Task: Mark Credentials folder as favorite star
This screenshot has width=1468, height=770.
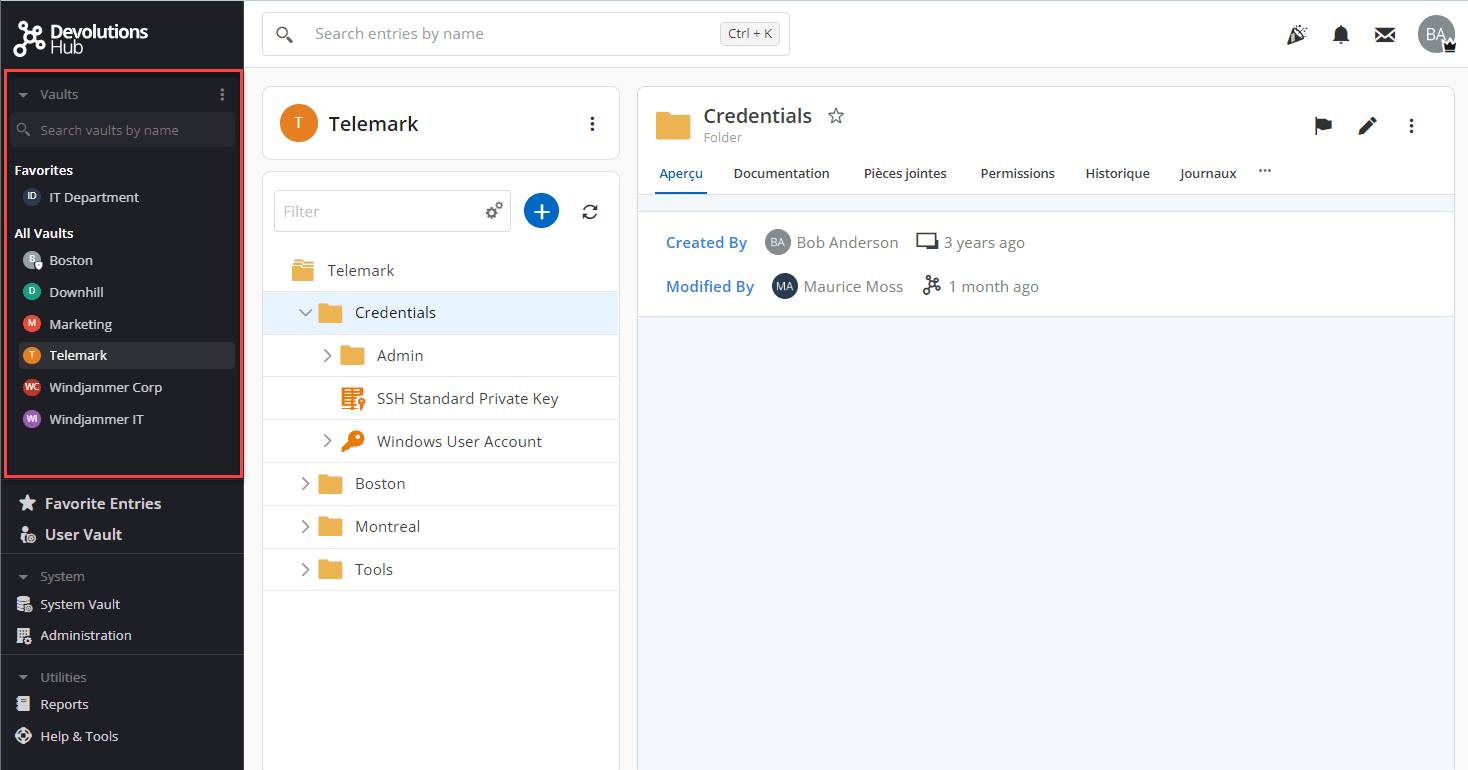Action: (836, 116)
